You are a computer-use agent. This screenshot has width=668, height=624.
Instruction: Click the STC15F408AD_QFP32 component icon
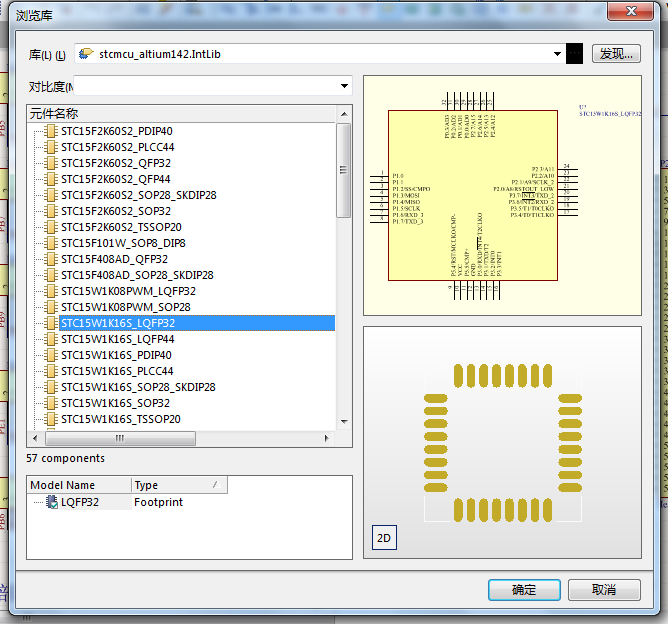[51, 259]
